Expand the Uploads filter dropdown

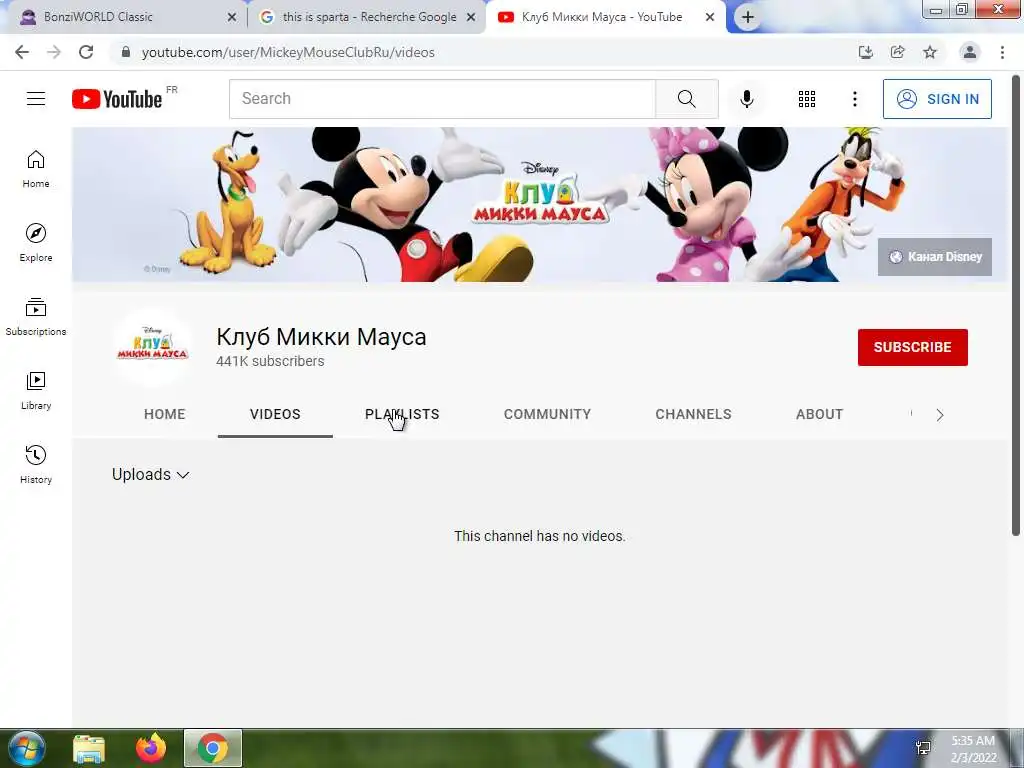pos(150,475)
